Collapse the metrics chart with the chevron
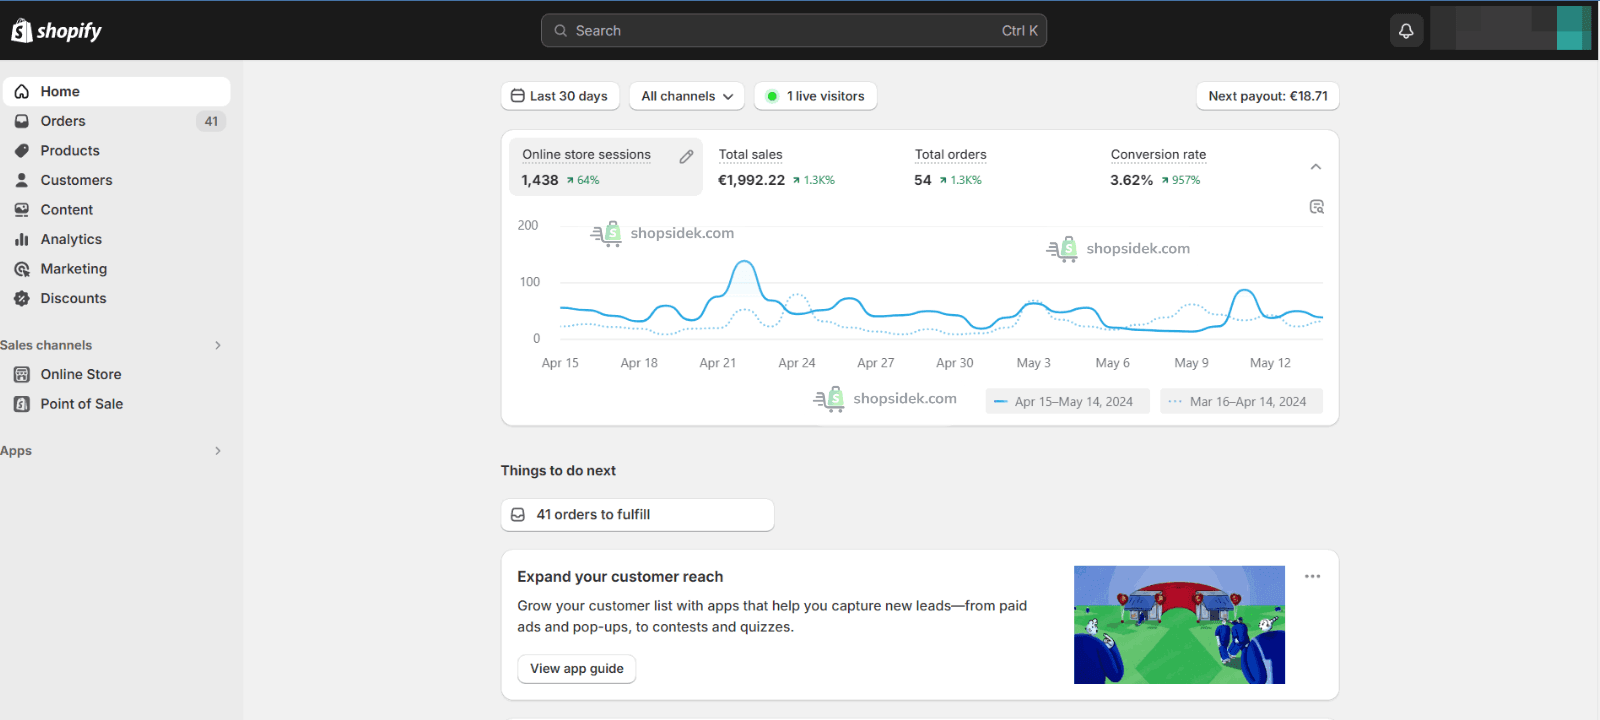Screen dimensions: 1600x720 (1316, 167)
